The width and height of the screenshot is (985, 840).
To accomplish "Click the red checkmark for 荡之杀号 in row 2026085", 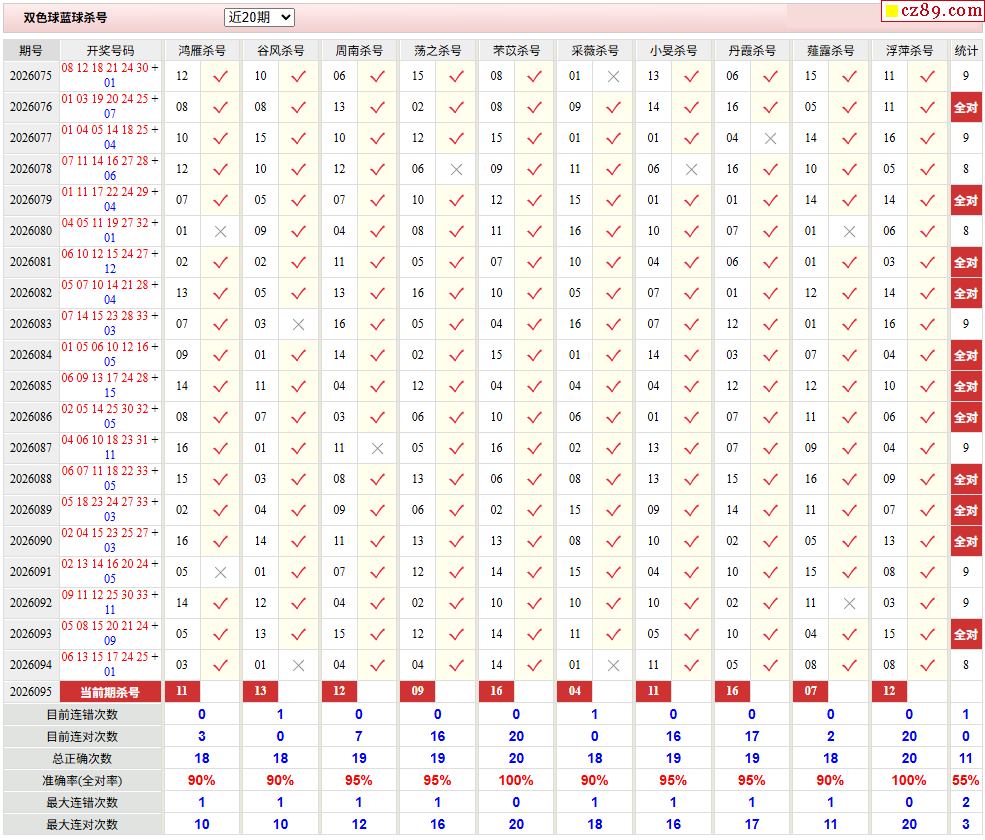I will (x=457, y=386).
